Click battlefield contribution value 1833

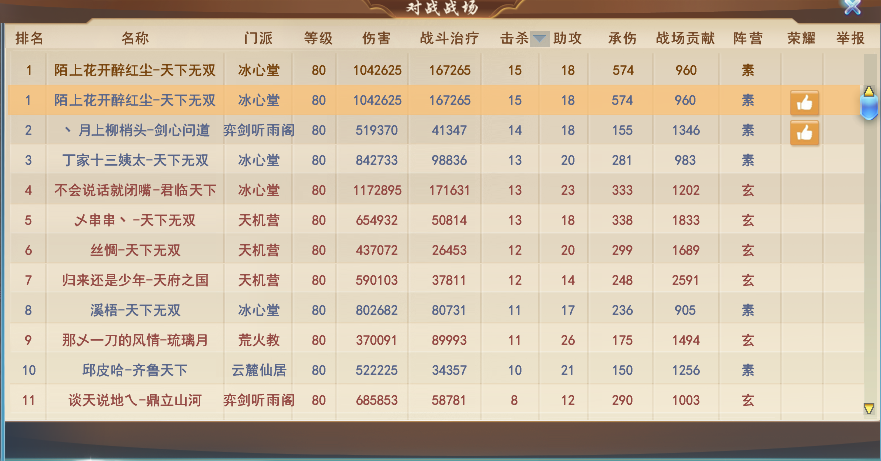pyautogui.click(x=686, y=220)
